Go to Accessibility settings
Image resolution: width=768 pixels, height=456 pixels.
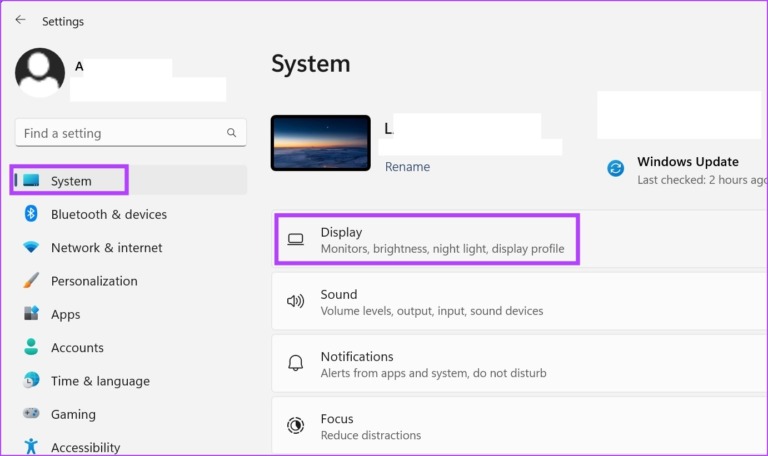[85, 447]
